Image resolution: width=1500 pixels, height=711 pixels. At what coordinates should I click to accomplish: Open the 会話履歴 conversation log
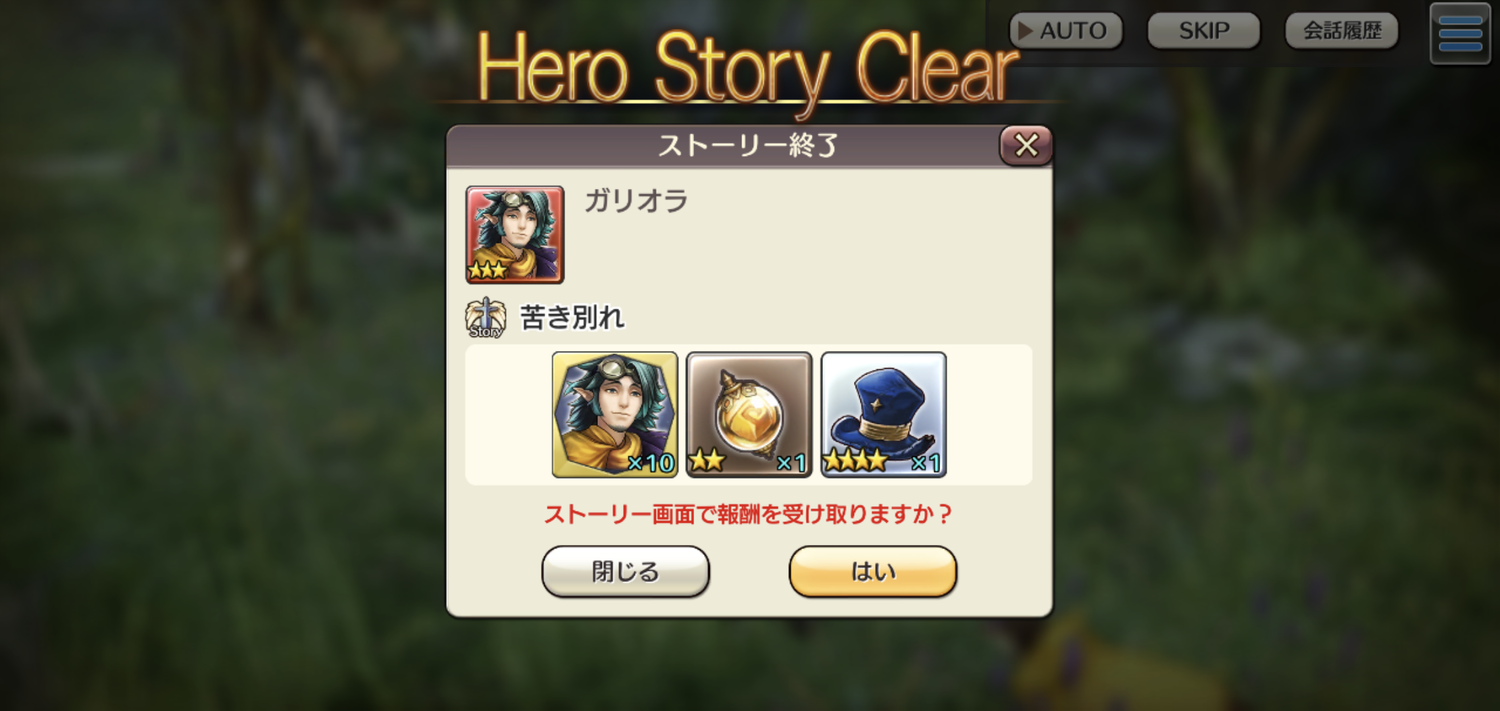[1342, 31]
